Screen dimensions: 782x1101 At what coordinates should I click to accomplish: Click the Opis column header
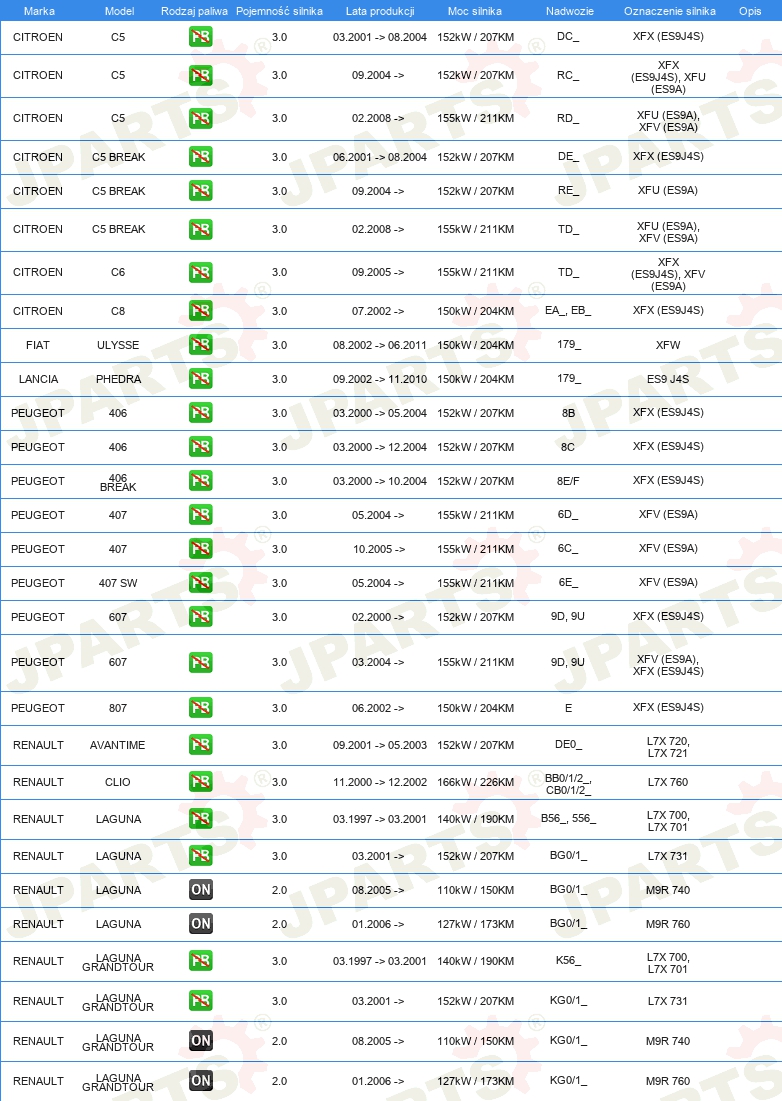pos(750,11)
